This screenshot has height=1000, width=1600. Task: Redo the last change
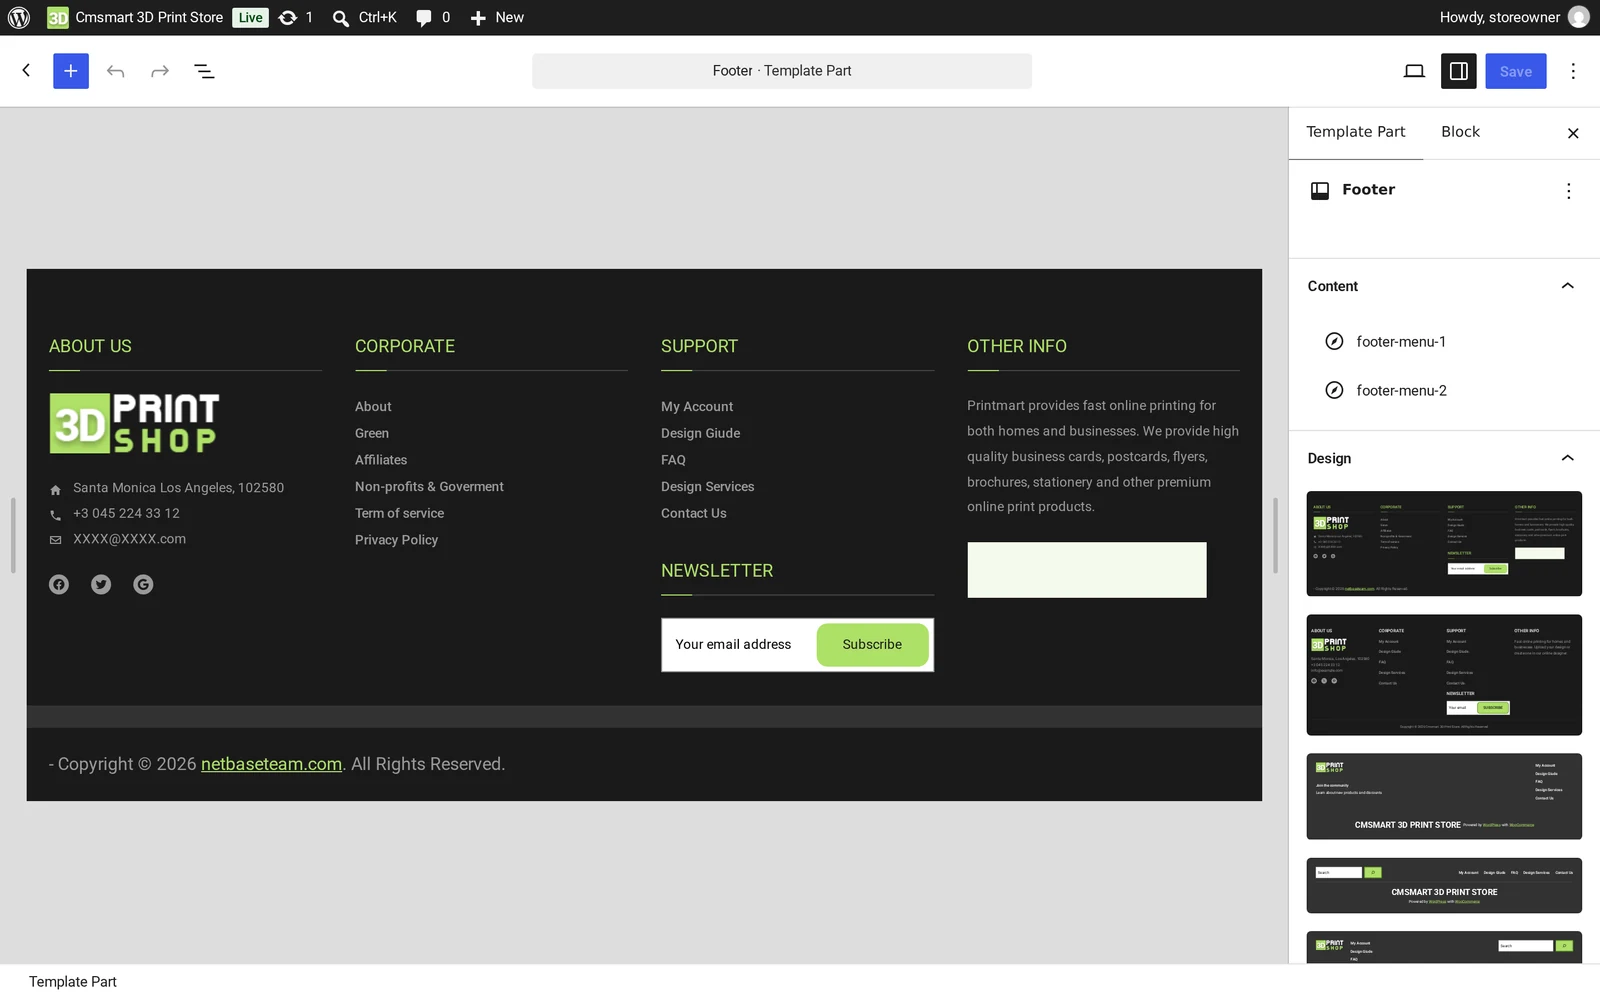(x=160, y=71)
